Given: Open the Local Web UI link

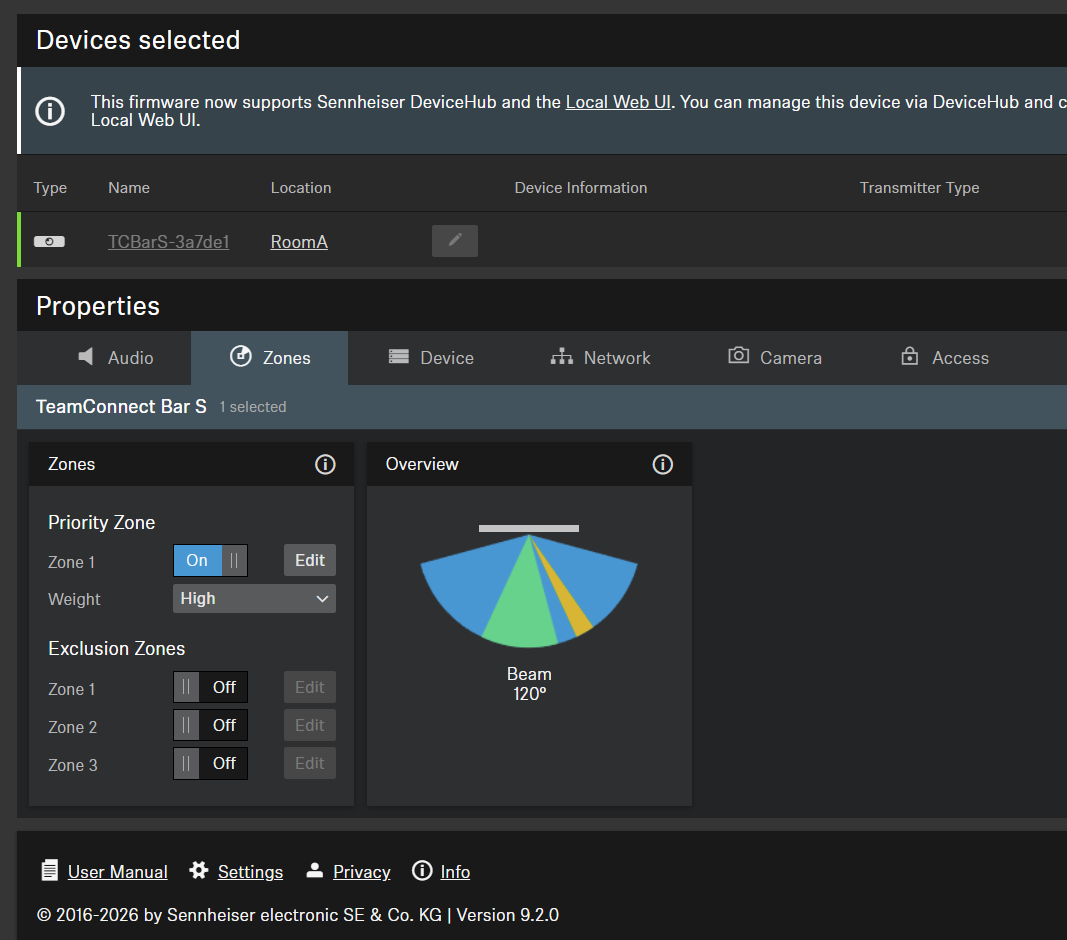Looking at the screenshot, I should (x=618, y=102).
